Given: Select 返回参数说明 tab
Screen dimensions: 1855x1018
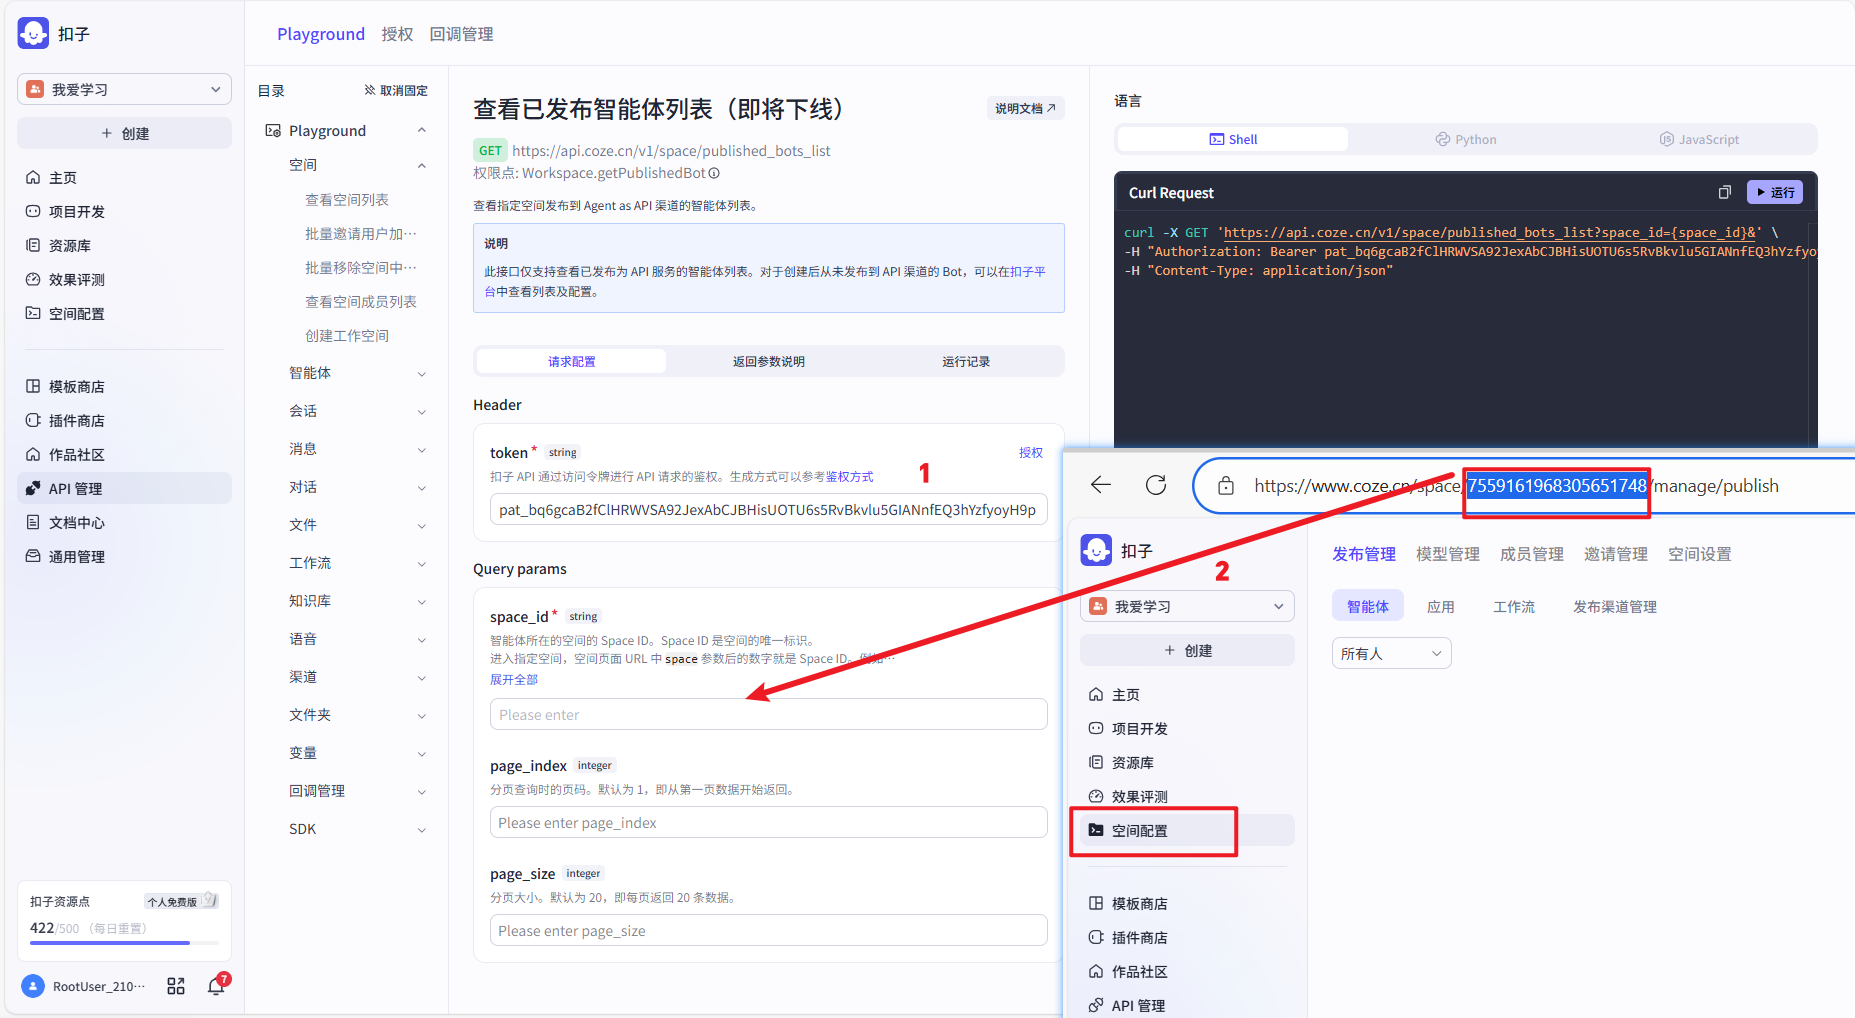Looking at the screenshot, I should [x=769, y=361].
